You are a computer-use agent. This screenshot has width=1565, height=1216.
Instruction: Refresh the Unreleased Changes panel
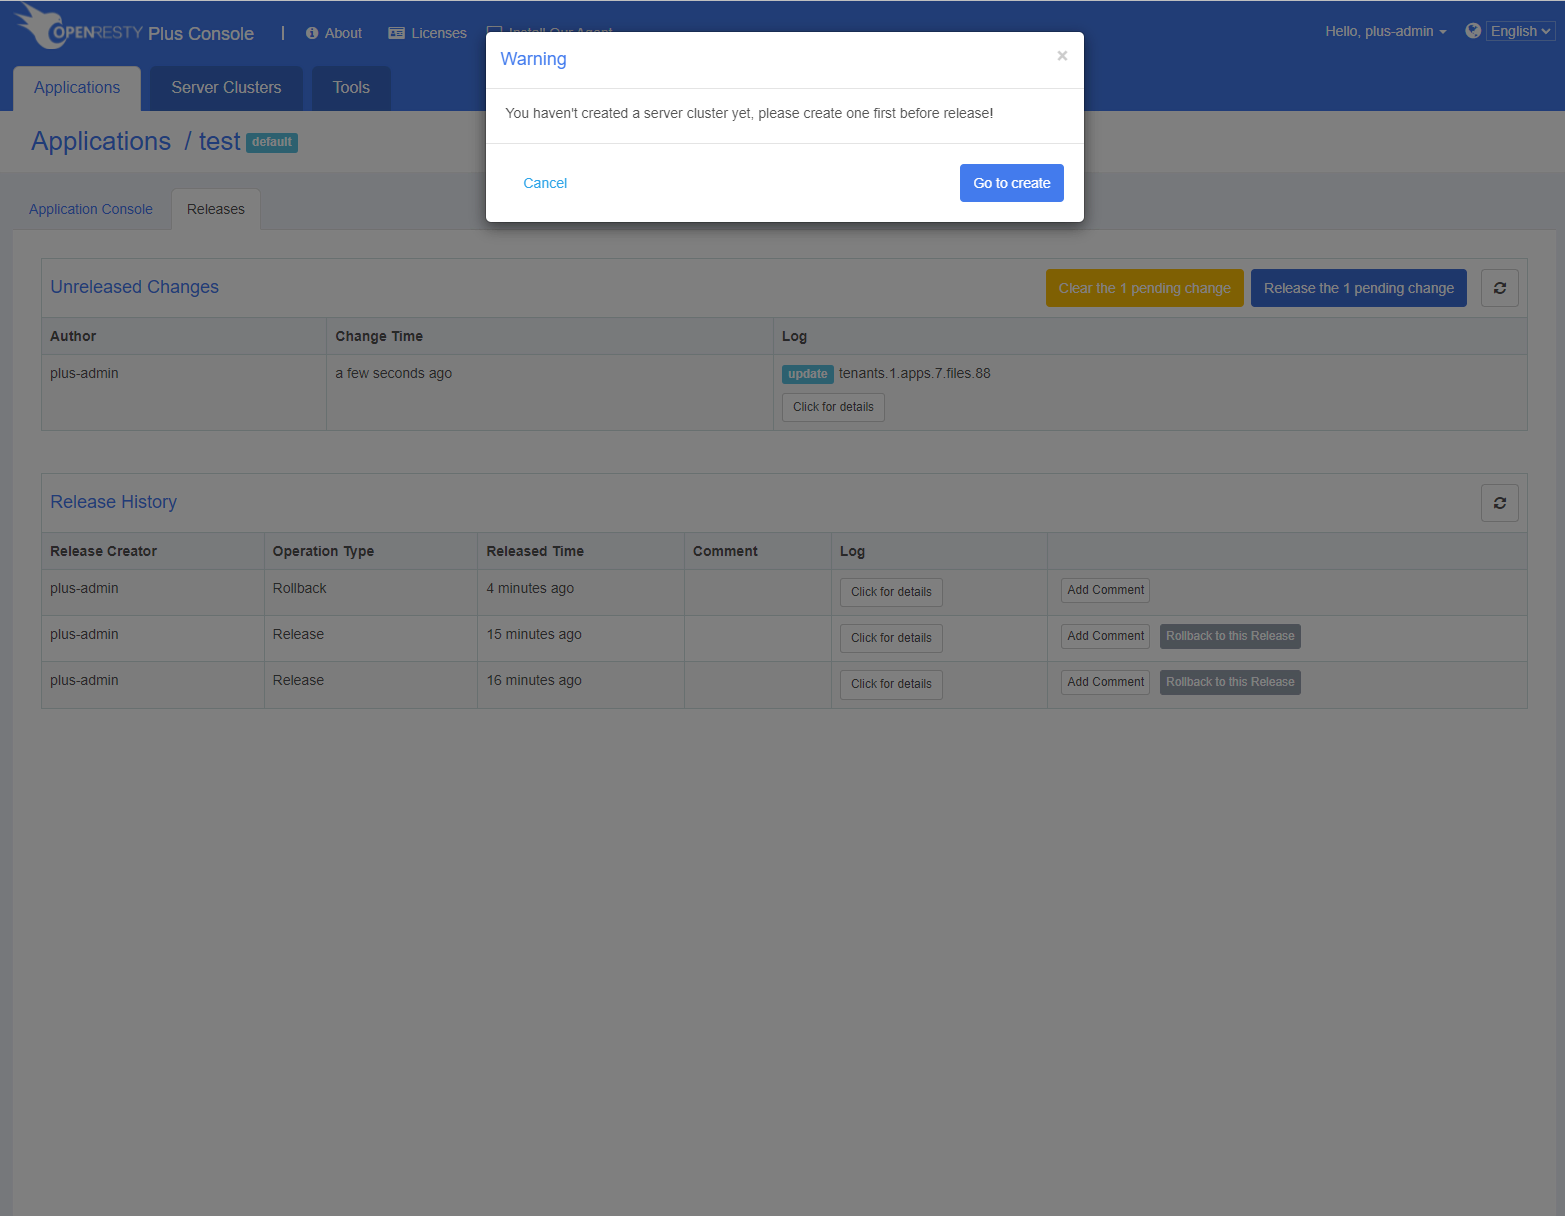tap(1499, 288)
